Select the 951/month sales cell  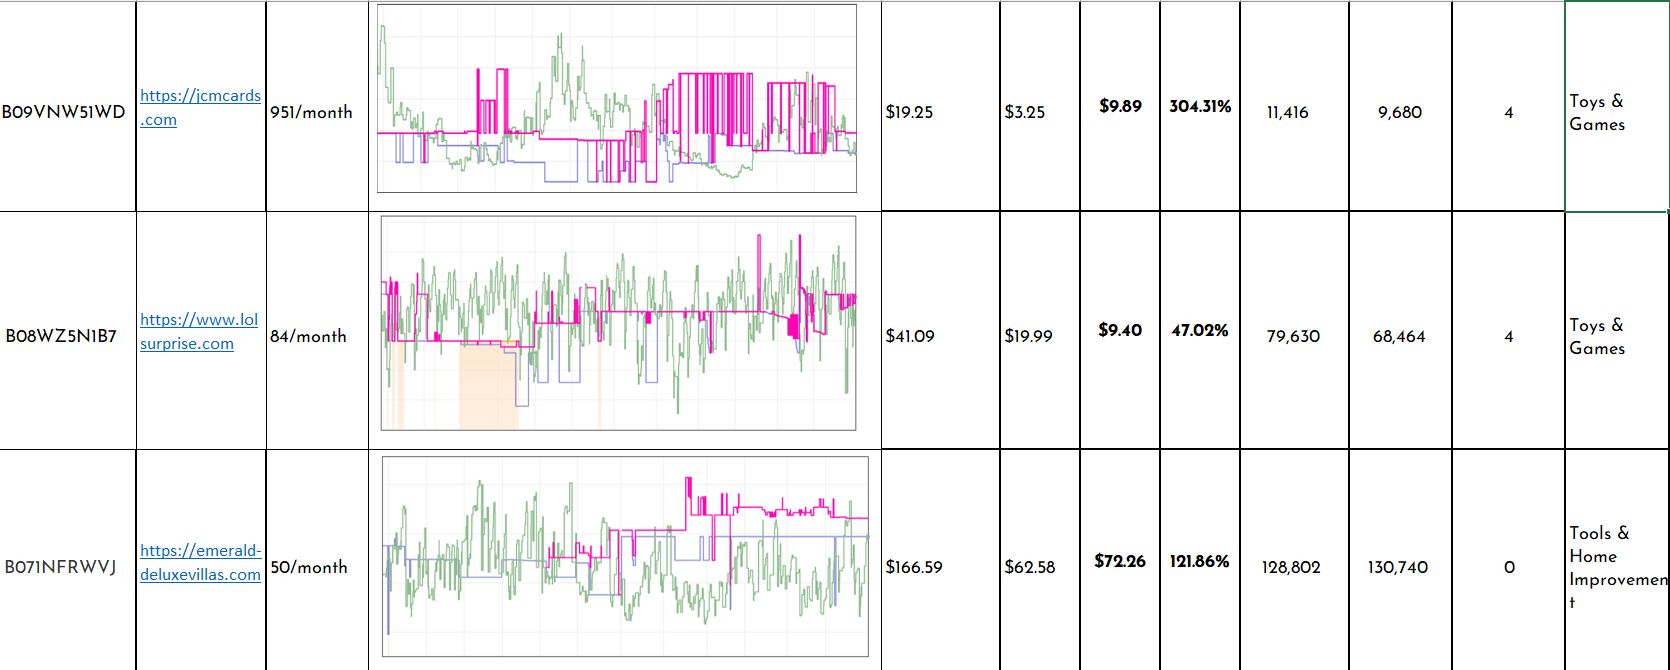point(317,106)
